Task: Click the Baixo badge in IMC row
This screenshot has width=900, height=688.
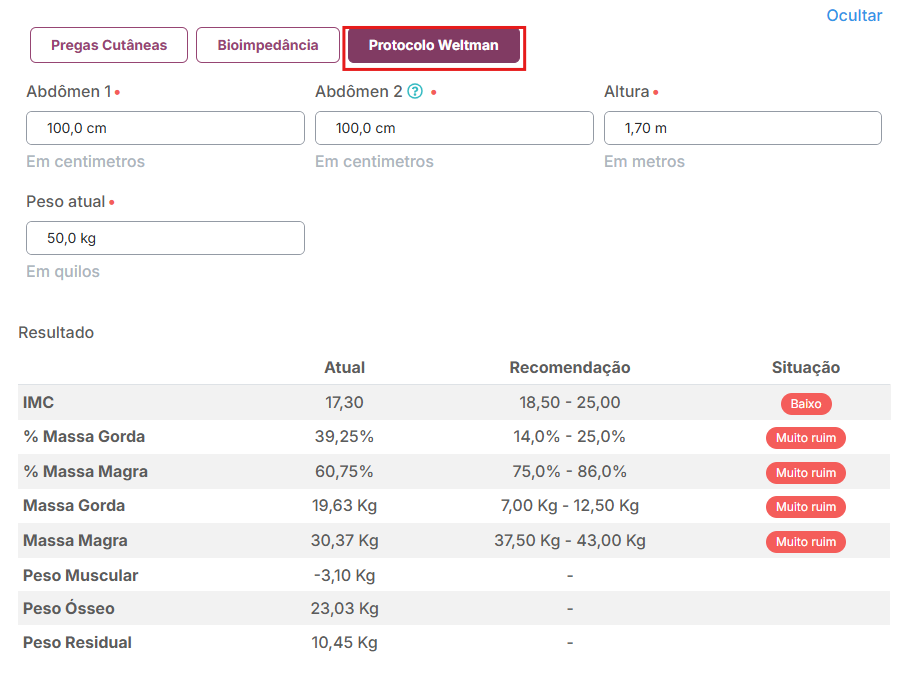Action: pyautogui.click(x=806, y=403)
